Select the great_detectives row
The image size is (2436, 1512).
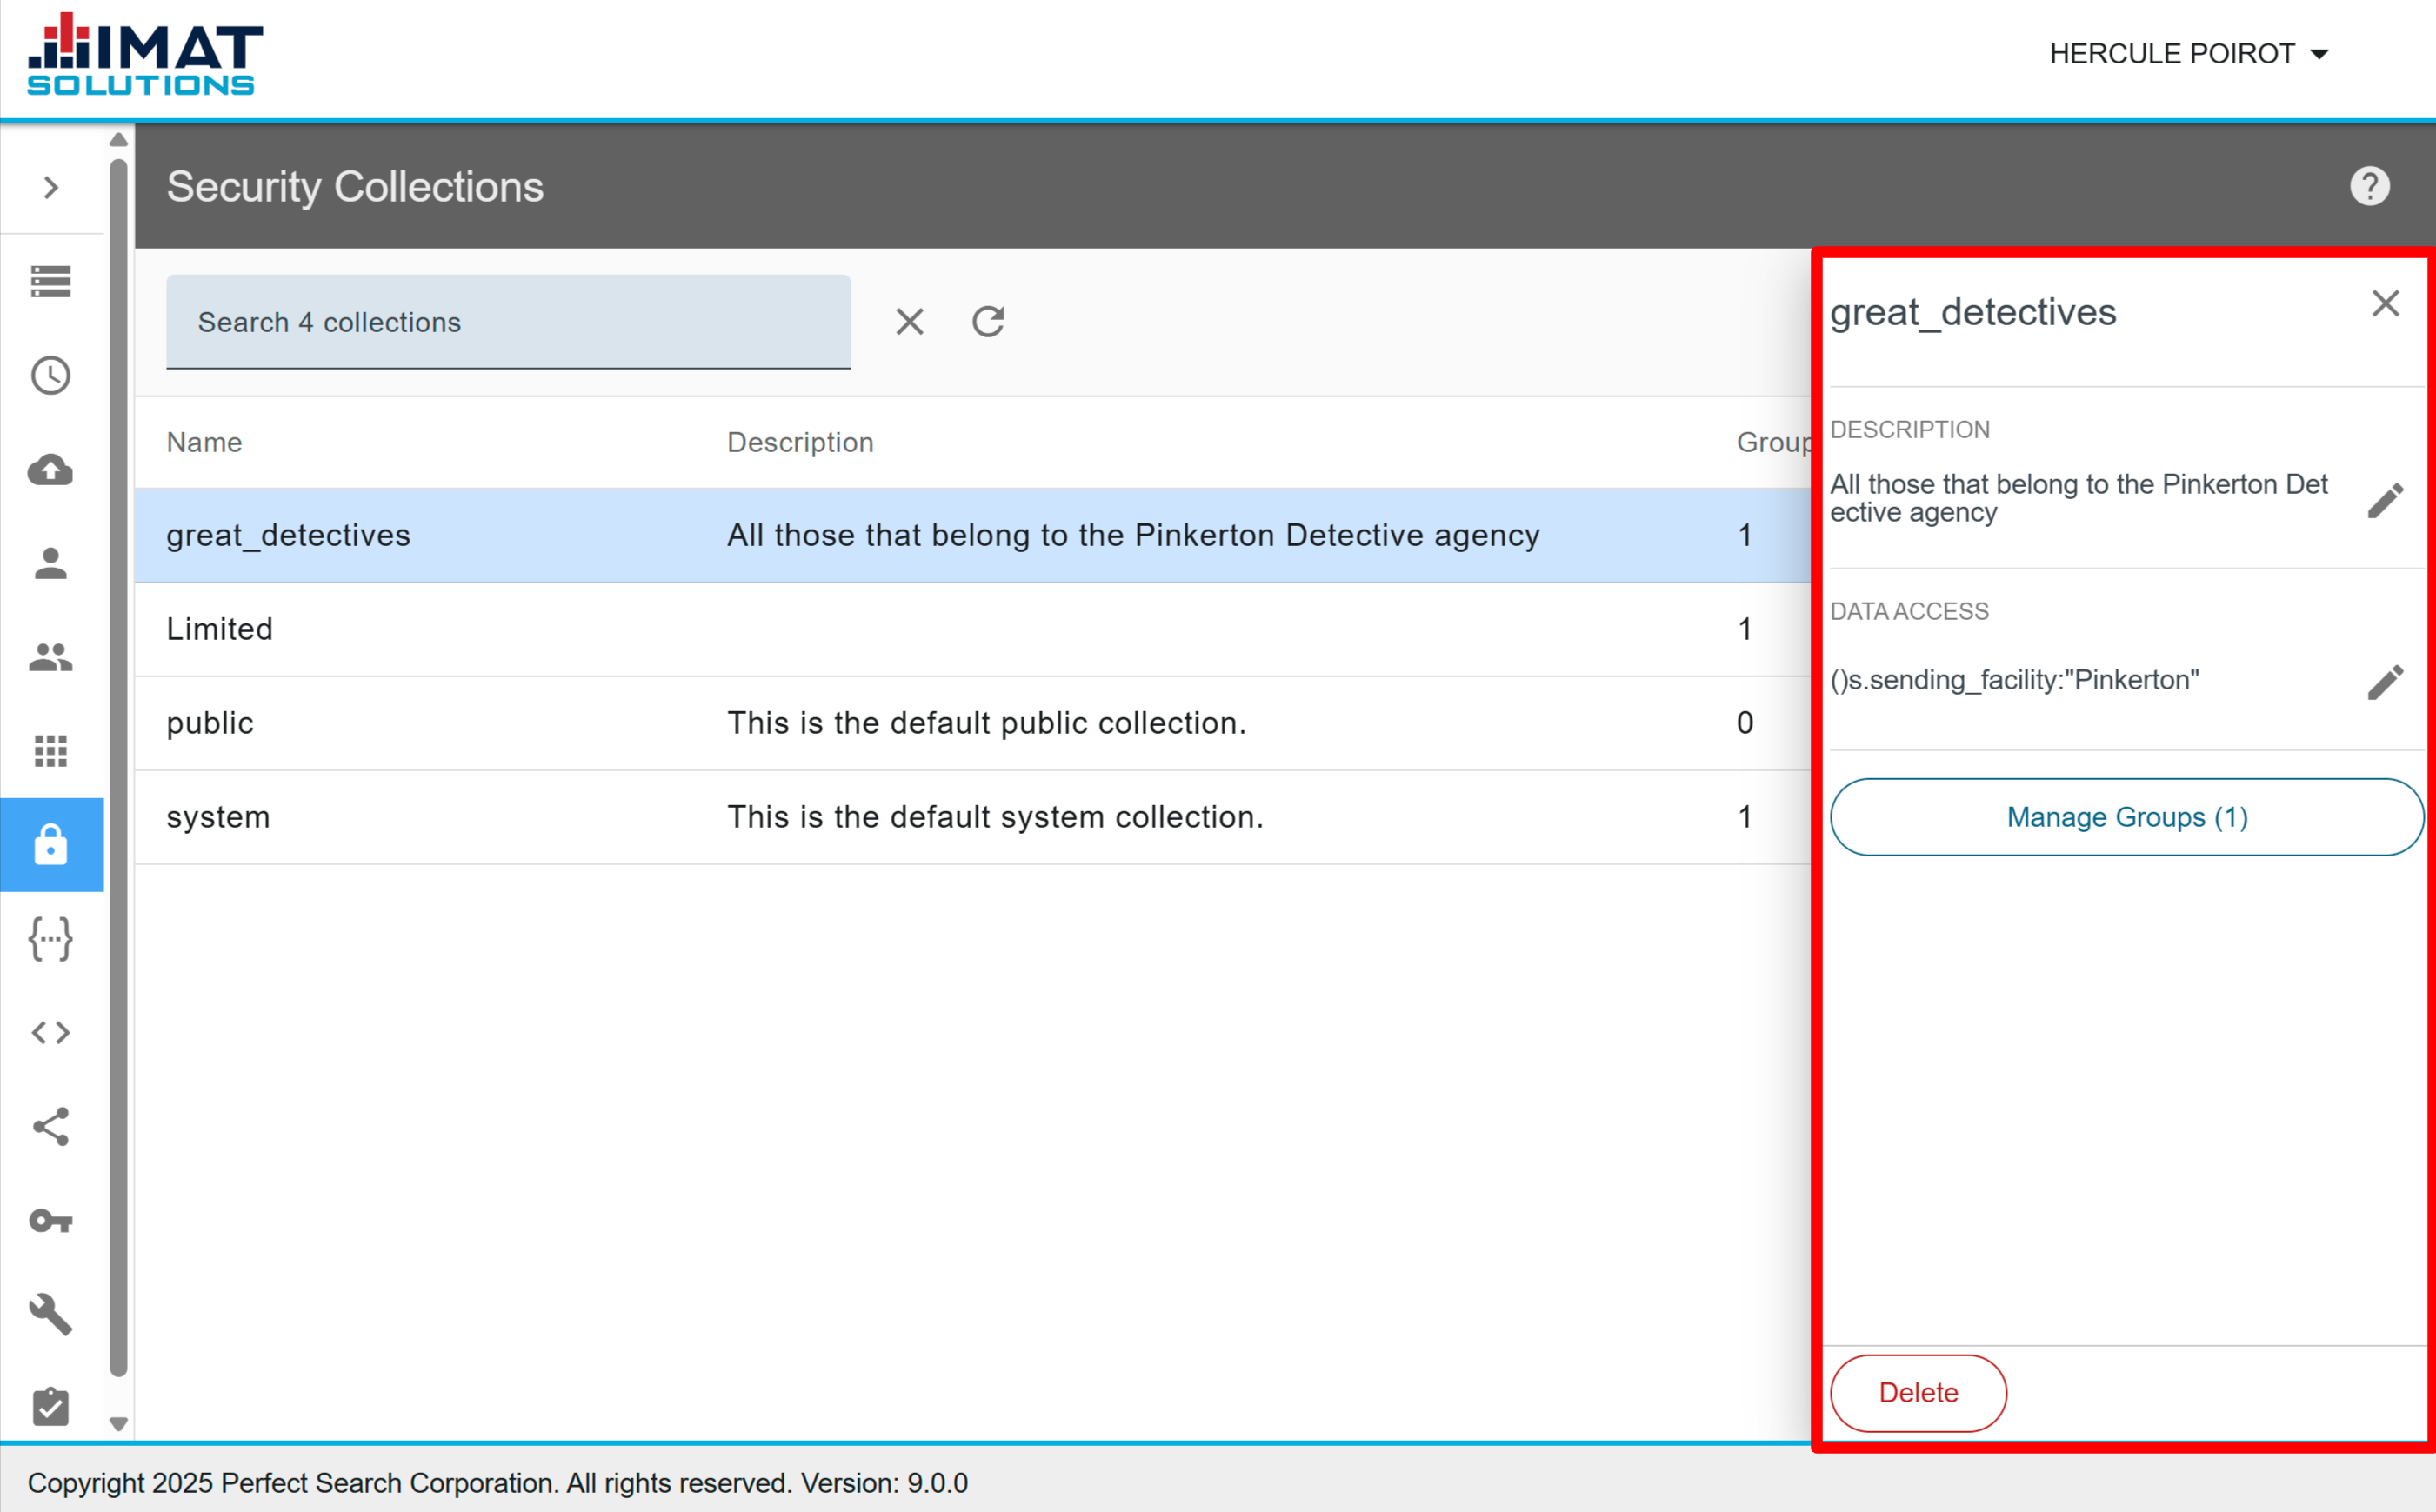pos(973,535)
